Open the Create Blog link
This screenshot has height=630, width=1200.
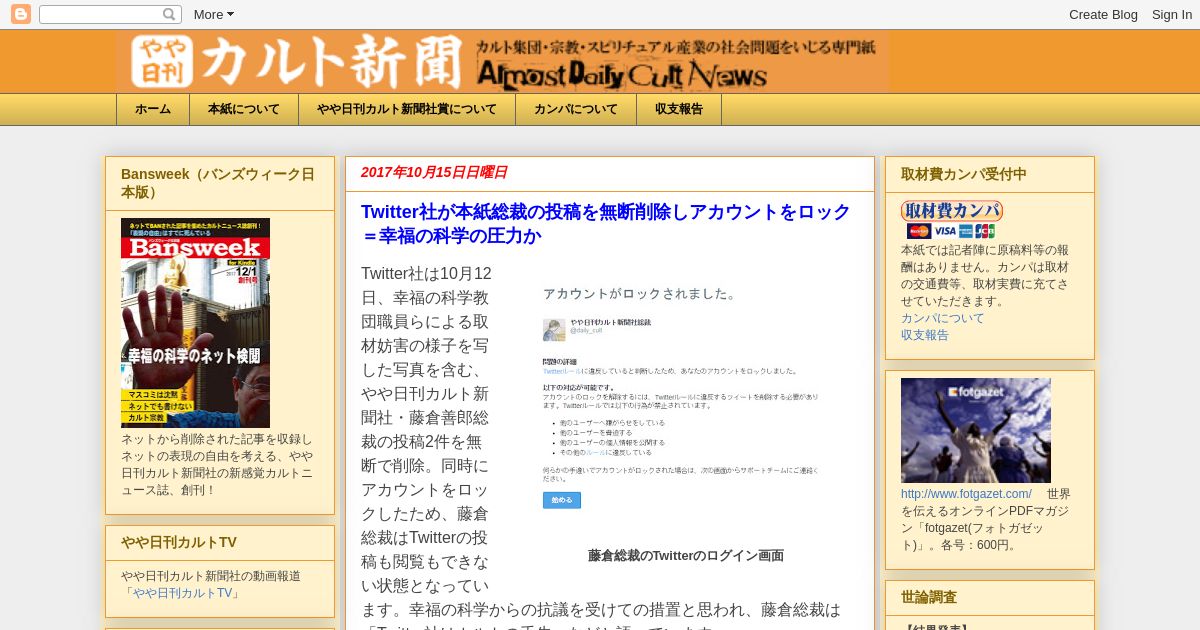coord(1103,14)
